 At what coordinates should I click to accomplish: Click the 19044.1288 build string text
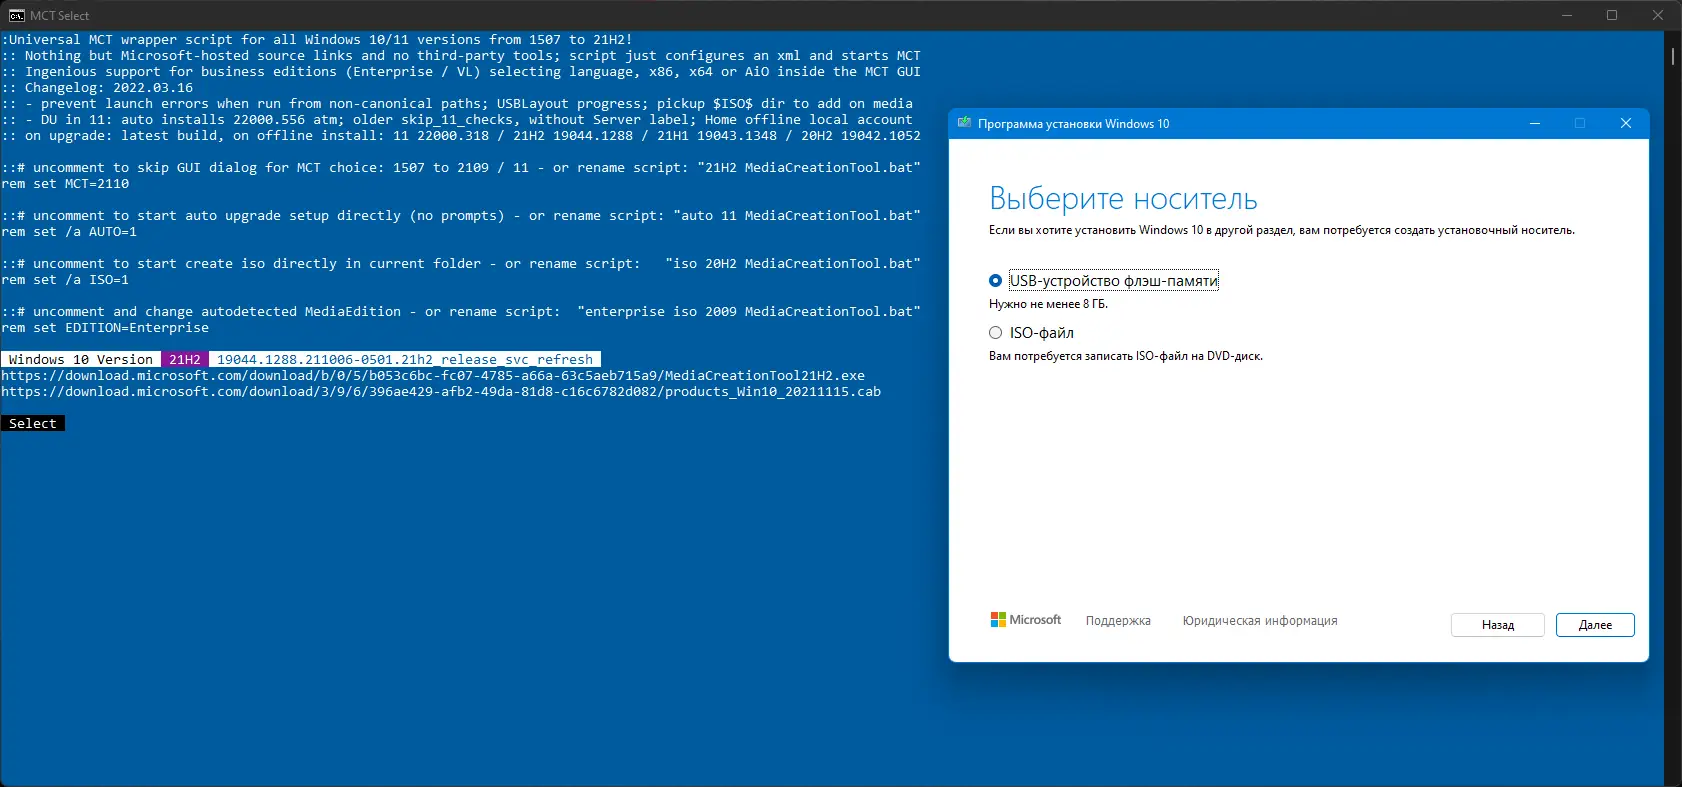pos(405,360)
